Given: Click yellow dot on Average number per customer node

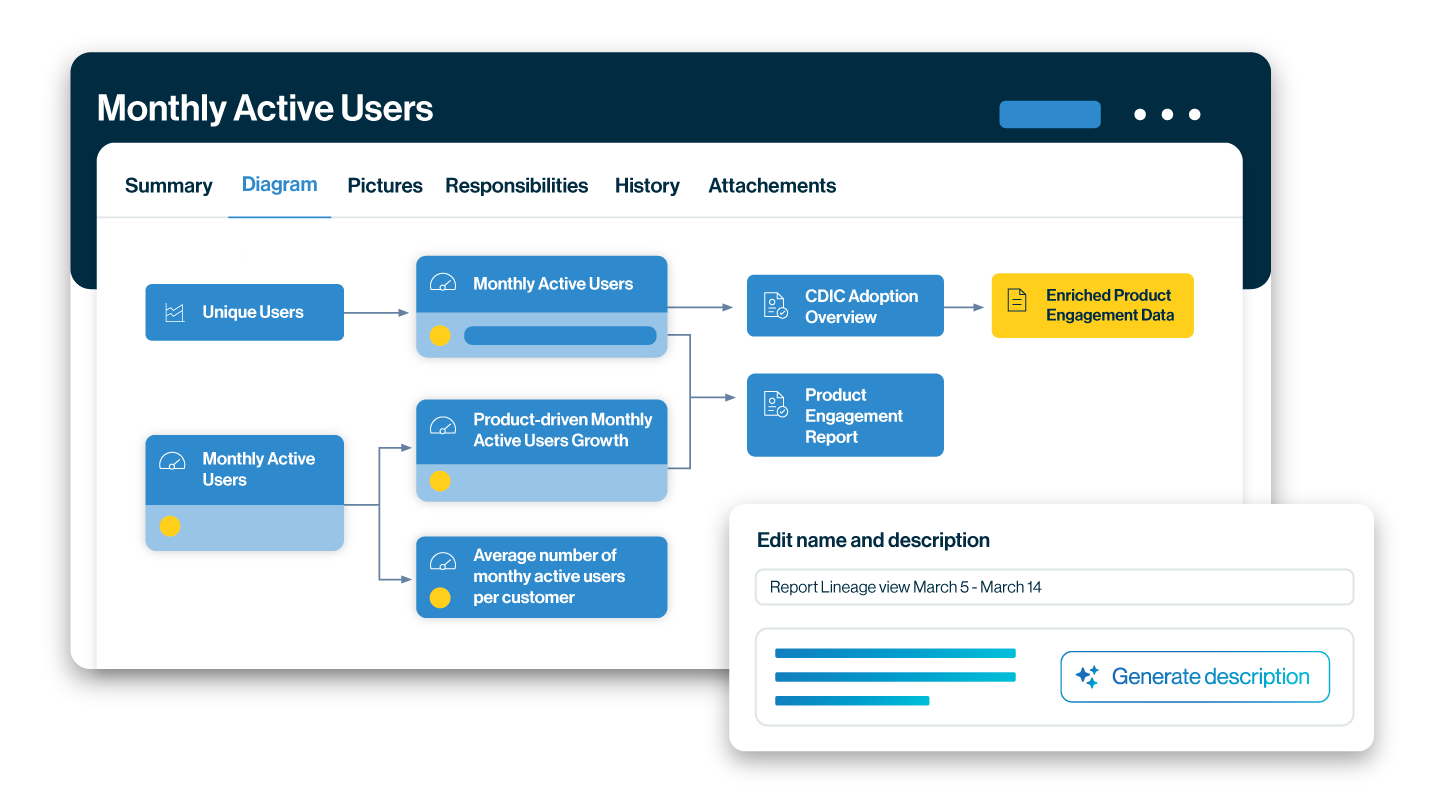Looking at the screenshot, I should tap(440, 598).
